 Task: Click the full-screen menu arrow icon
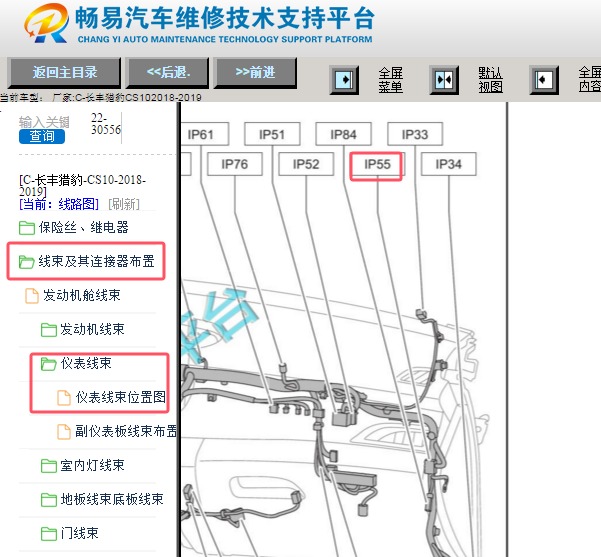coord(344,80)
